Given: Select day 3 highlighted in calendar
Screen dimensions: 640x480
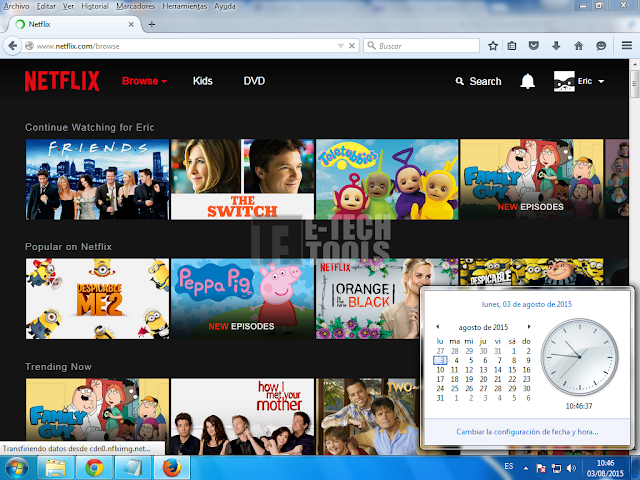Looking at the screenshot, I should tap(440, 360).
